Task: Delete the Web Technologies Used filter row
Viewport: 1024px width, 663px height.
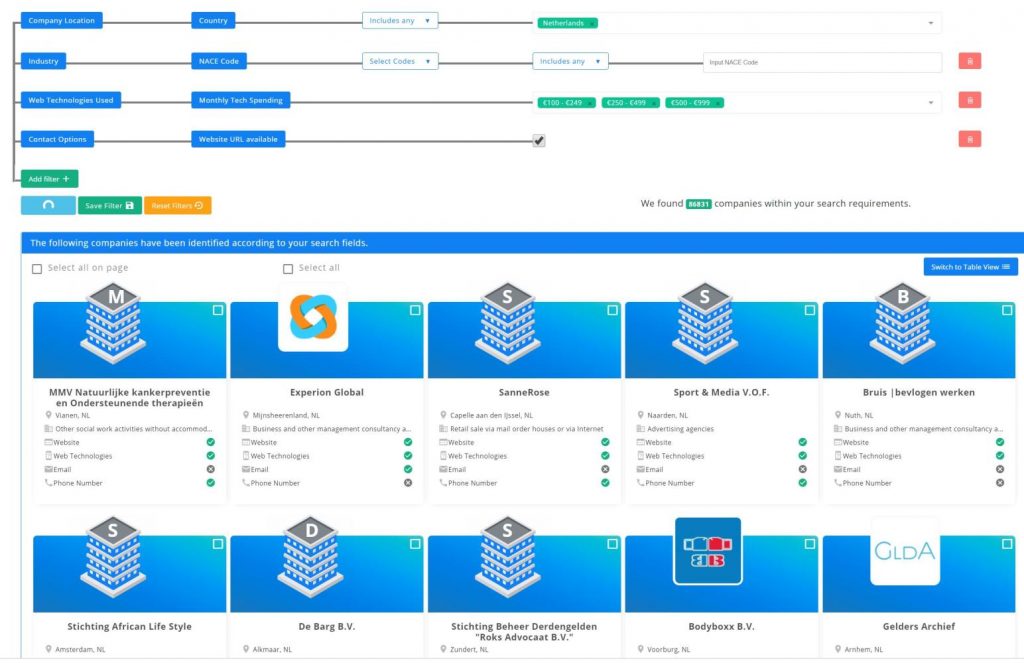Action: (x=969, y=100)
